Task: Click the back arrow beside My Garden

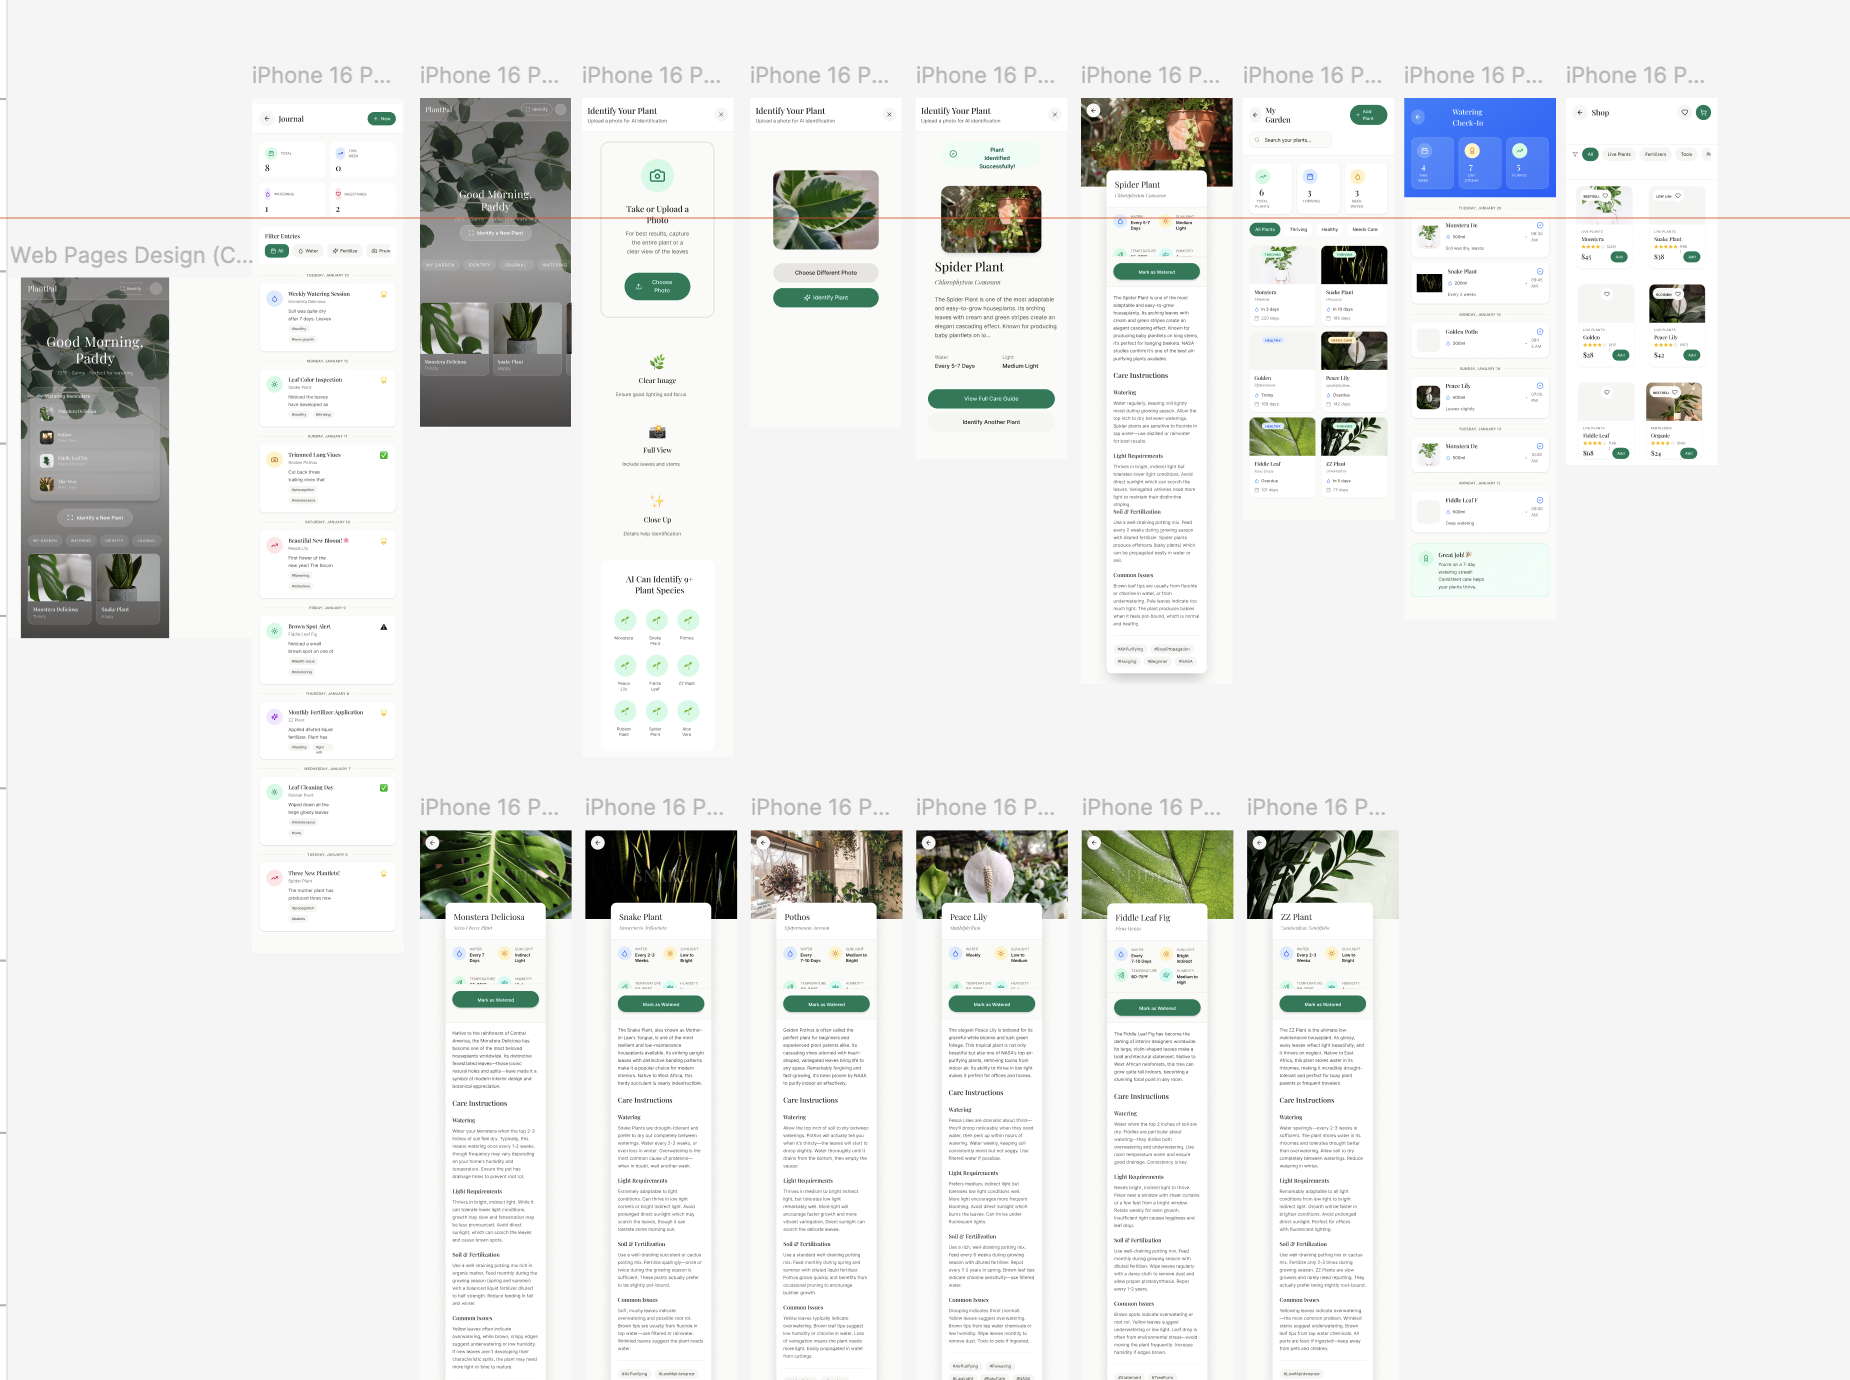Action: tap(1255, 115)
